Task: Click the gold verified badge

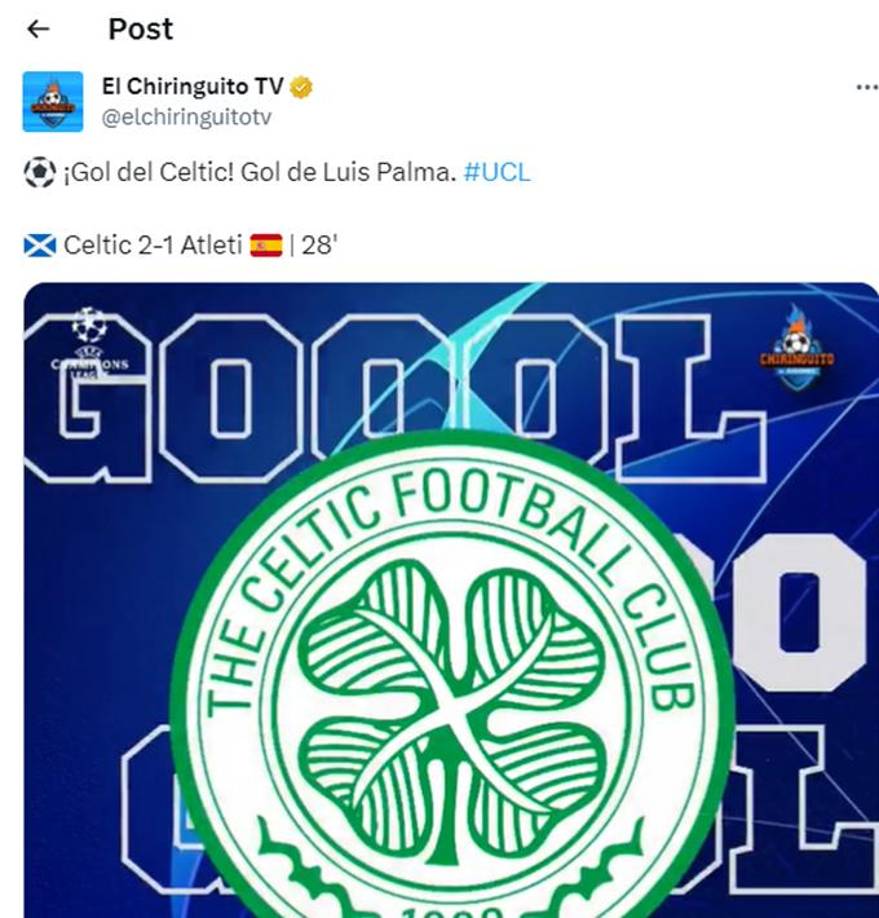Action: coord(301,87)
